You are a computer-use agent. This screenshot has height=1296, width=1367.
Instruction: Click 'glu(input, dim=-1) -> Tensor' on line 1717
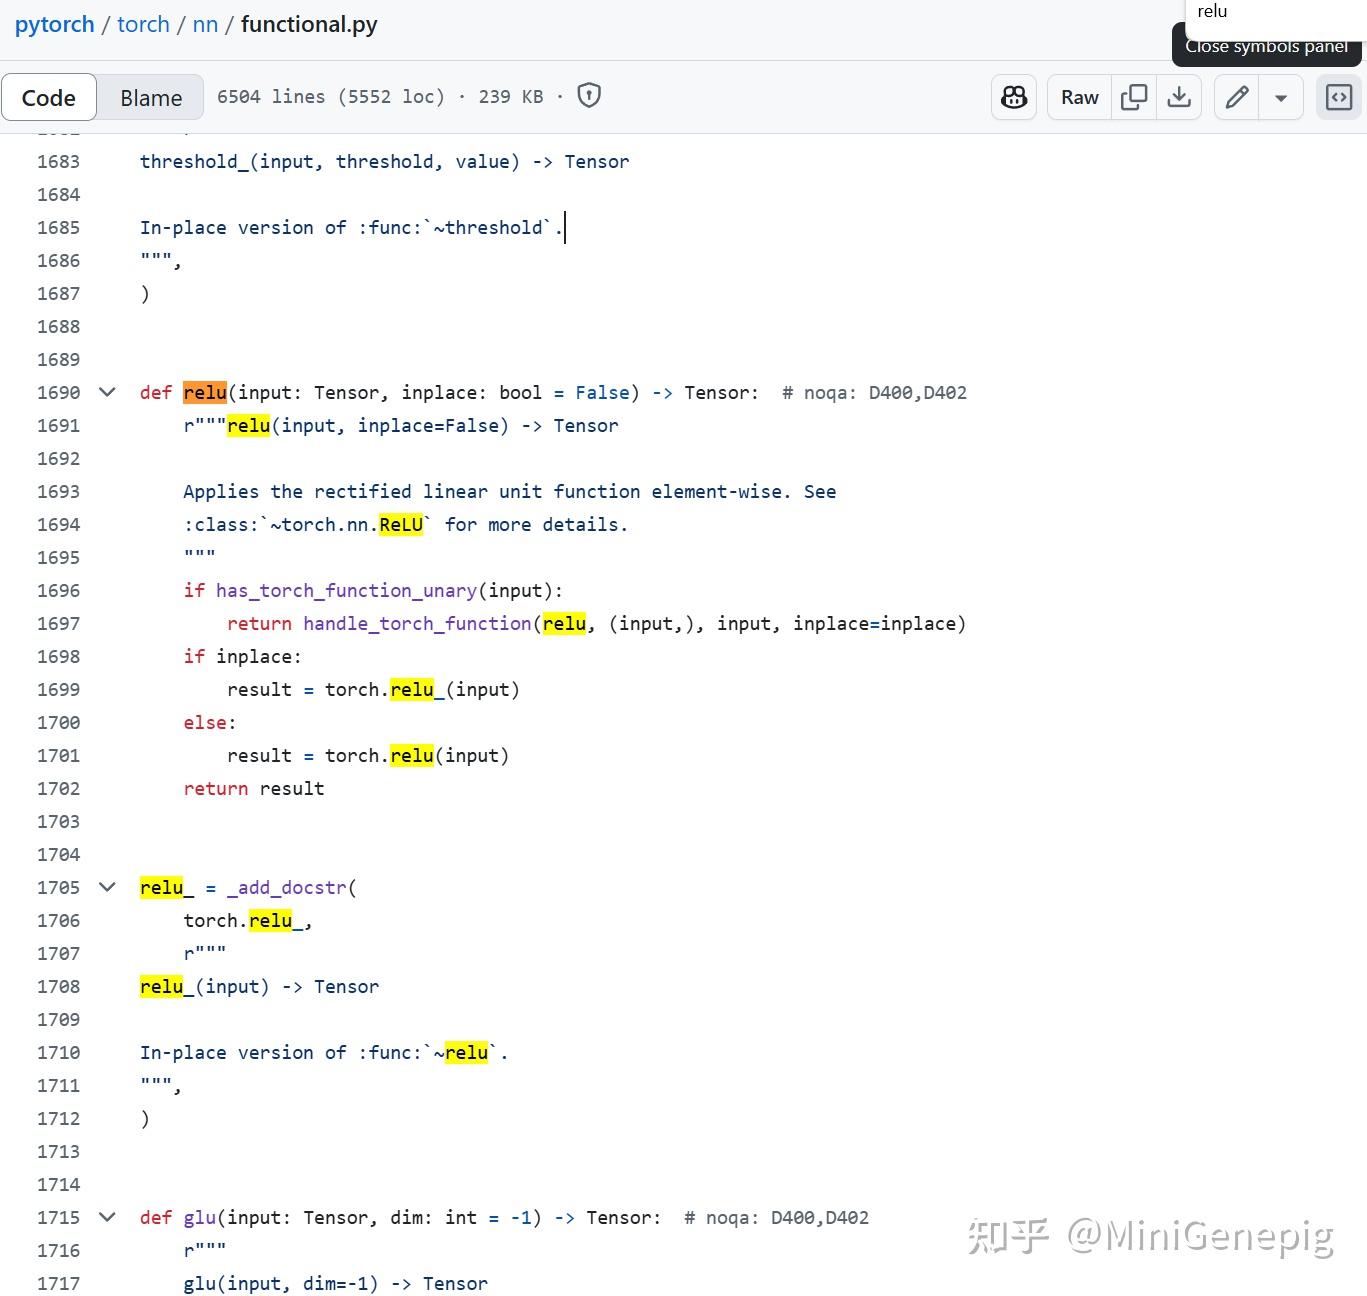tap(336, 1283)
